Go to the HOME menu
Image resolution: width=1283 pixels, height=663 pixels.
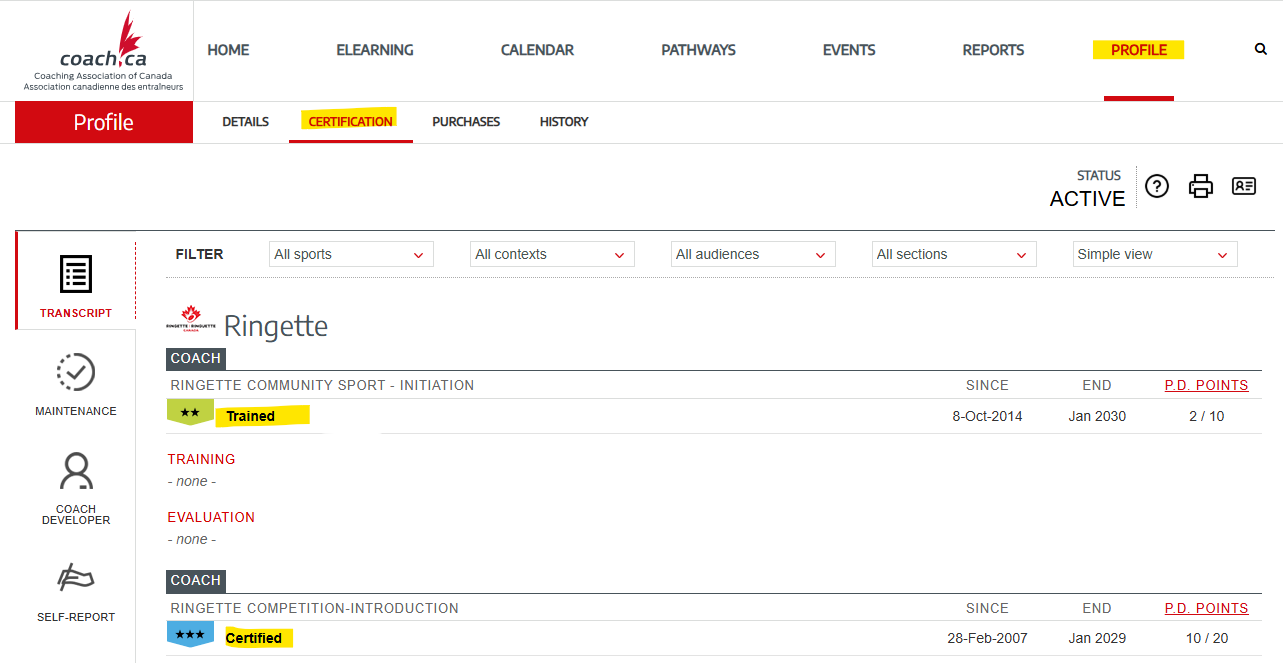[x=228, y=50]
